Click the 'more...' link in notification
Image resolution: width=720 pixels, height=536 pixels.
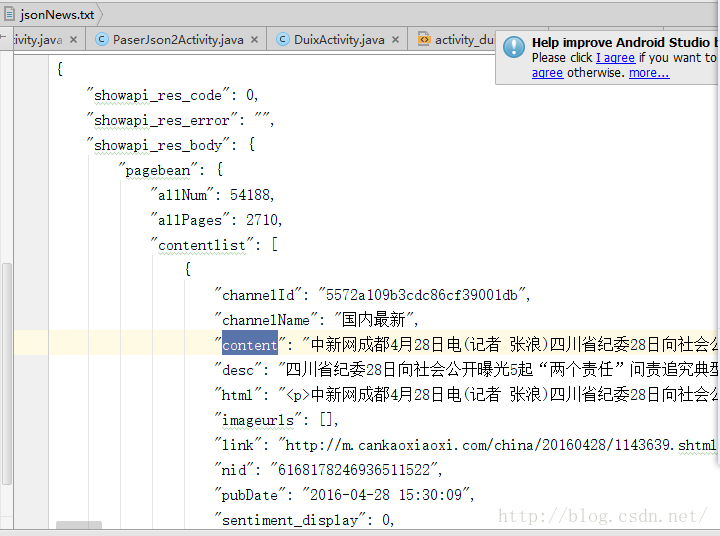coord(649,73)
